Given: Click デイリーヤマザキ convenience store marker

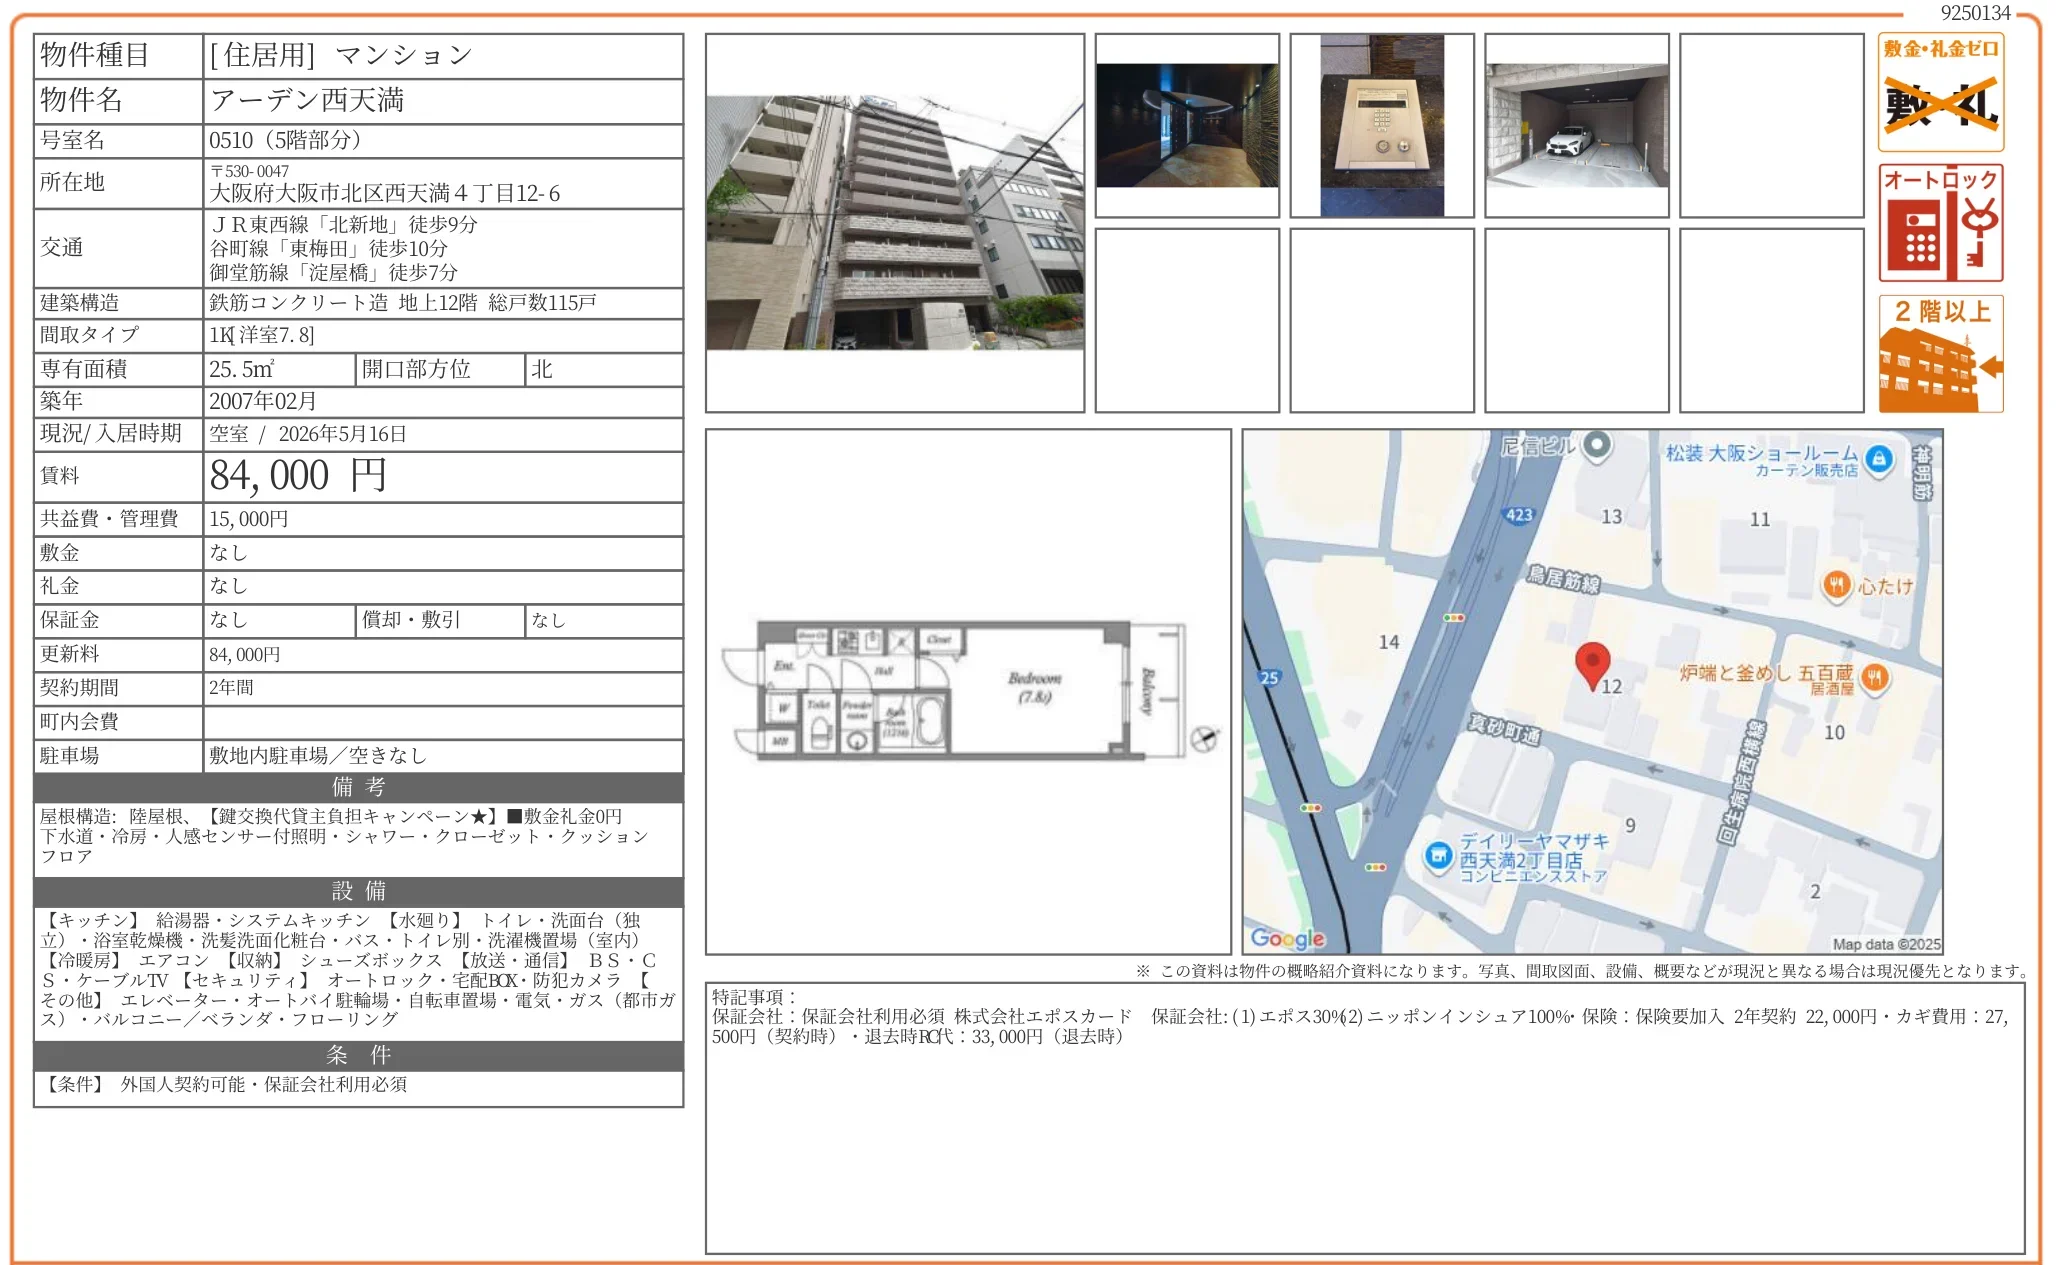Looking at the screenshot, I should [x=1438, y=856].
